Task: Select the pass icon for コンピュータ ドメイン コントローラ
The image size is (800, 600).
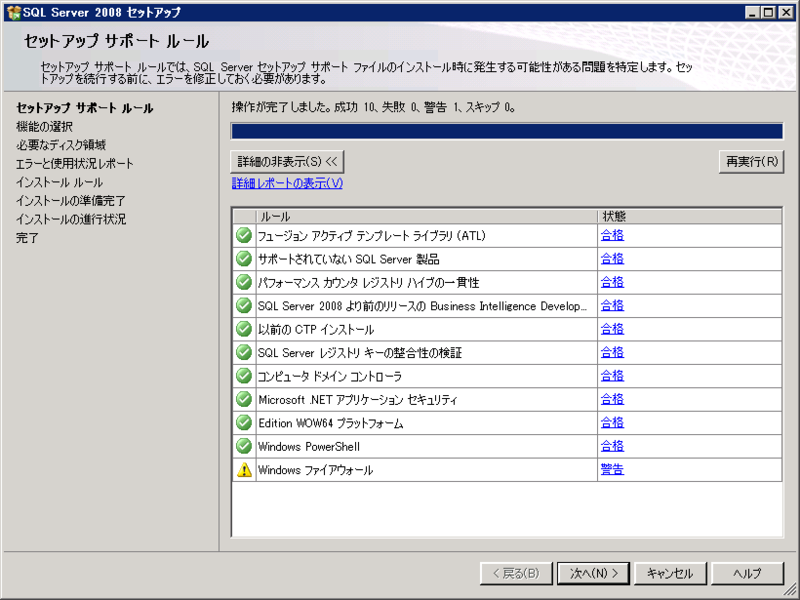Action: (x=243, y=375)
